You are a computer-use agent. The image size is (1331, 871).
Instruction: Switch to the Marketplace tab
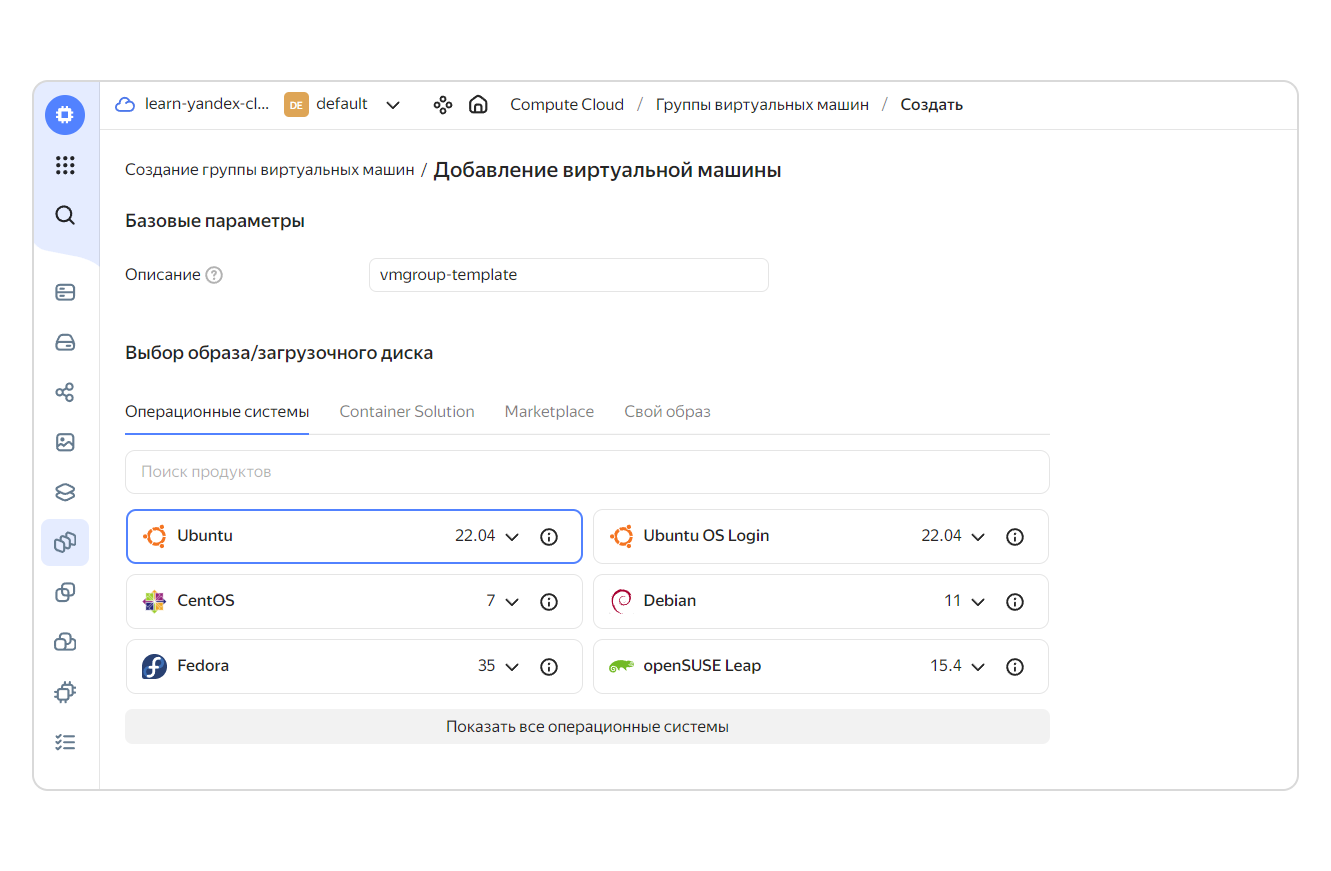point(549,411)
